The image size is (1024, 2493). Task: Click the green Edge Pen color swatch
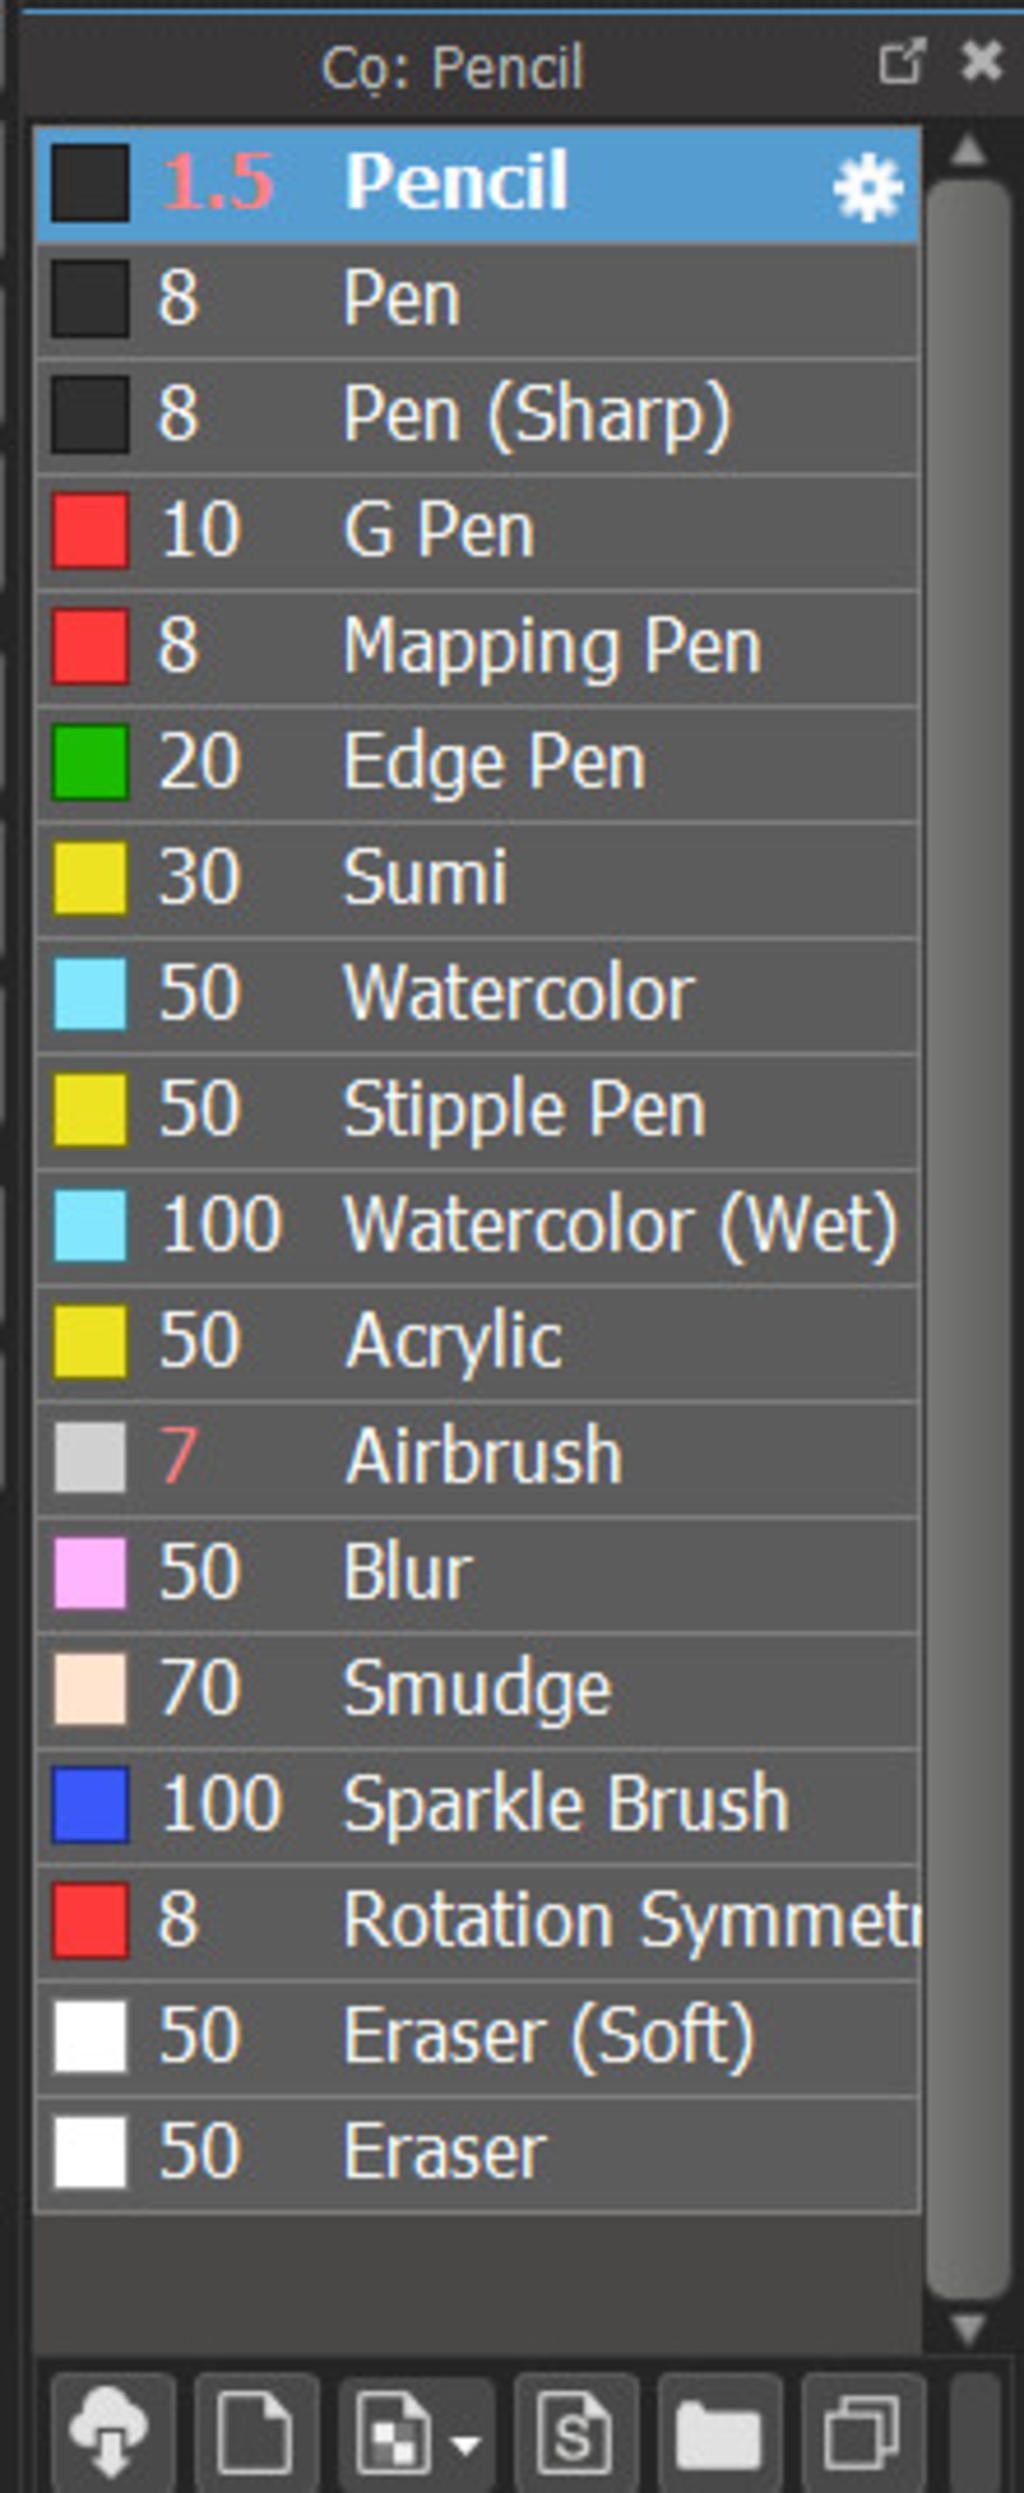coord(90,762)
